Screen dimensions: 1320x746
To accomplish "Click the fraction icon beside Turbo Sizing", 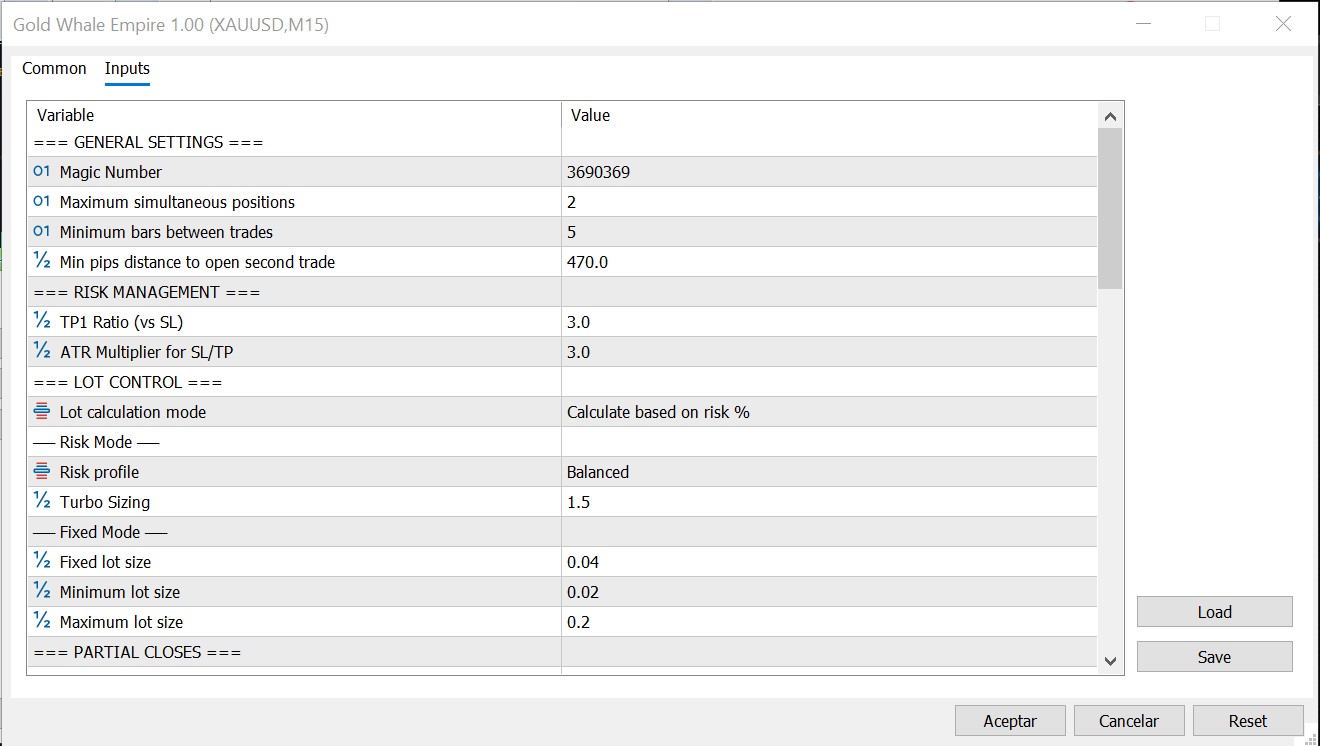I will pyautogui.click(x=40, y=501).
